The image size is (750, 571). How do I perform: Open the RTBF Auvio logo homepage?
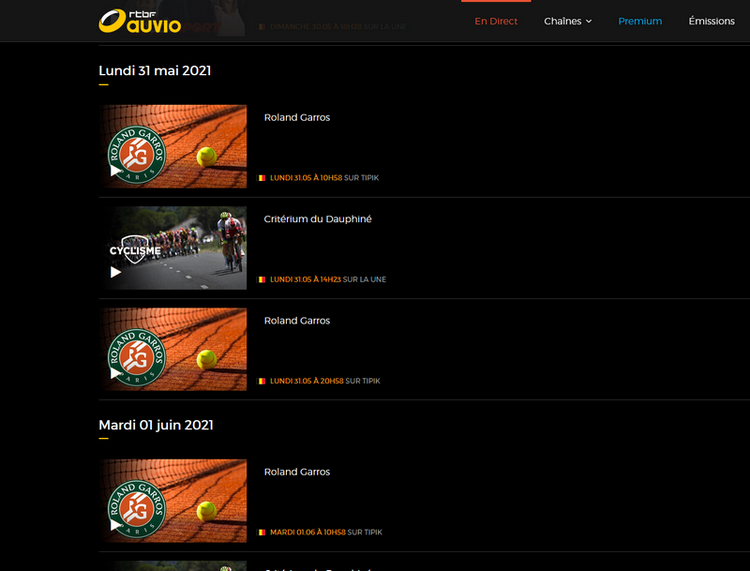coord(140,21)
